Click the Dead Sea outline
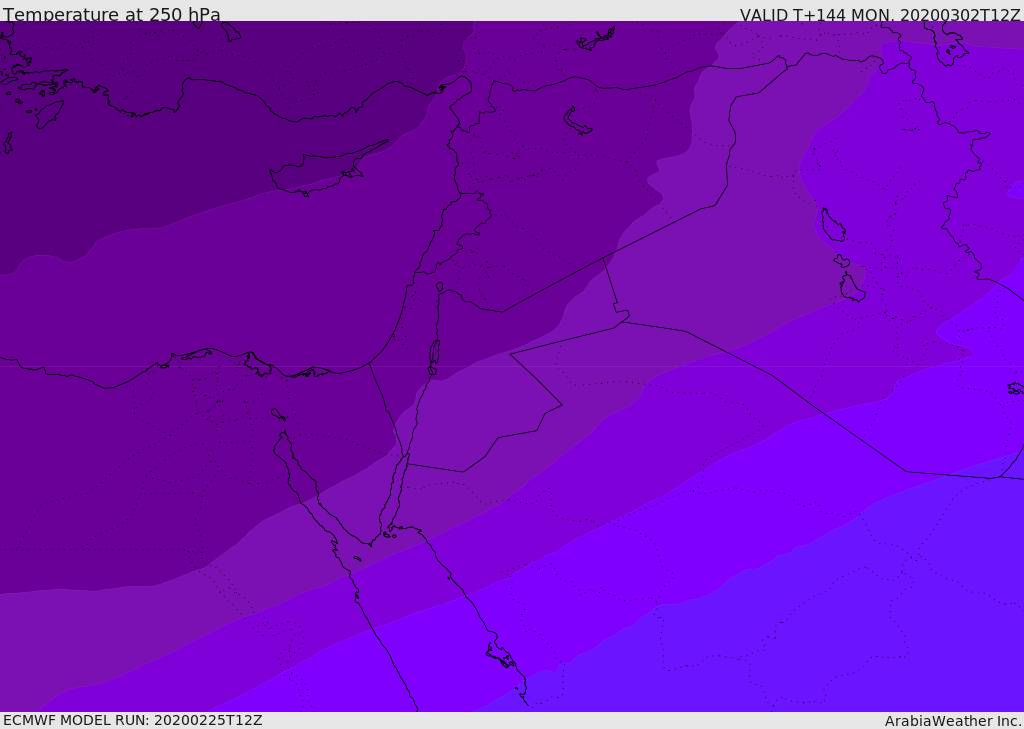Viewport: 1024px width, 729px height. coord(434,357)
